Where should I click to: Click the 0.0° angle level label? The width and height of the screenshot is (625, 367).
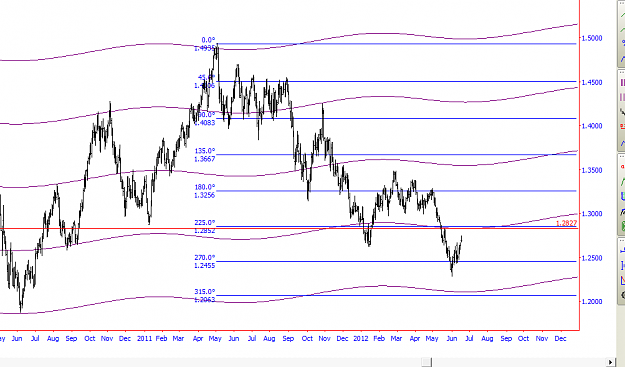(x=208, y=40)
